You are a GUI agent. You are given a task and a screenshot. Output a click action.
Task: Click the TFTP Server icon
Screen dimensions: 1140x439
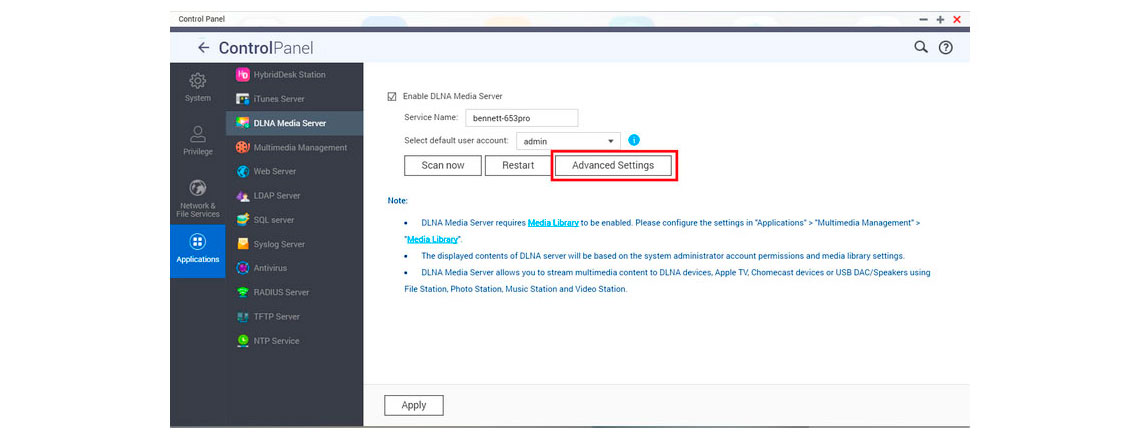(x=243, y=316)
